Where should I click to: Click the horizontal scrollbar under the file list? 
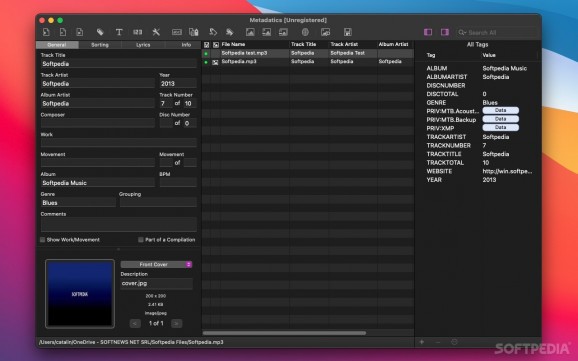(x=284, y=333)
